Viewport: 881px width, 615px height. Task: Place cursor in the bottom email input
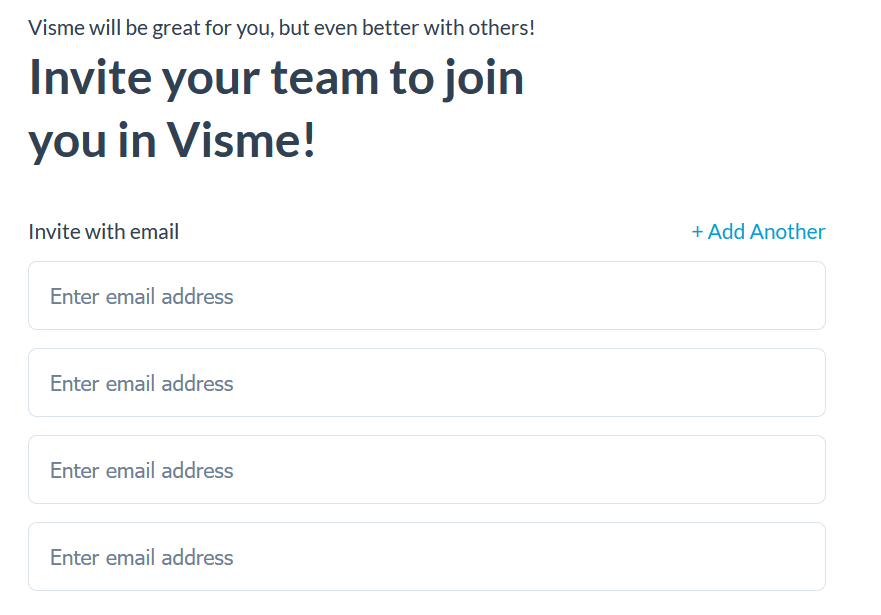427,557
